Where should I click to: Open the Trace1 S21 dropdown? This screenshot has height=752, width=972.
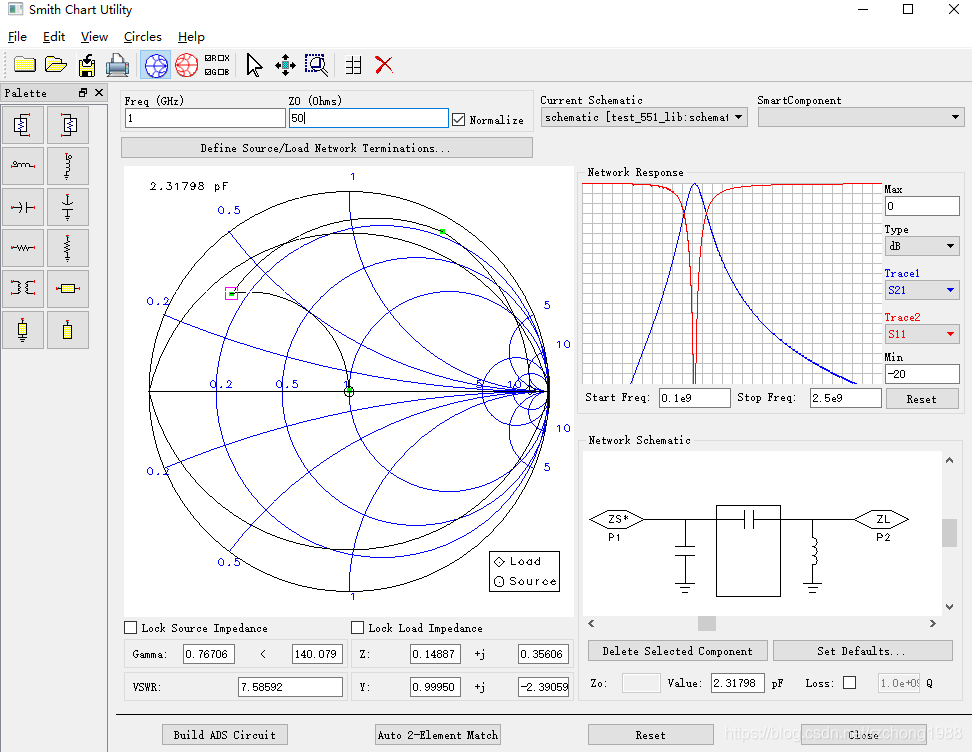click(922, 290)
